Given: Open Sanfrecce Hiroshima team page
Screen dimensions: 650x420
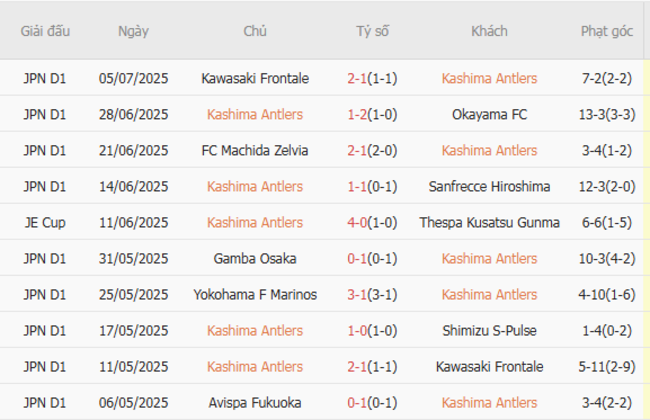Looking at the screenshot, I should [489, 186].
